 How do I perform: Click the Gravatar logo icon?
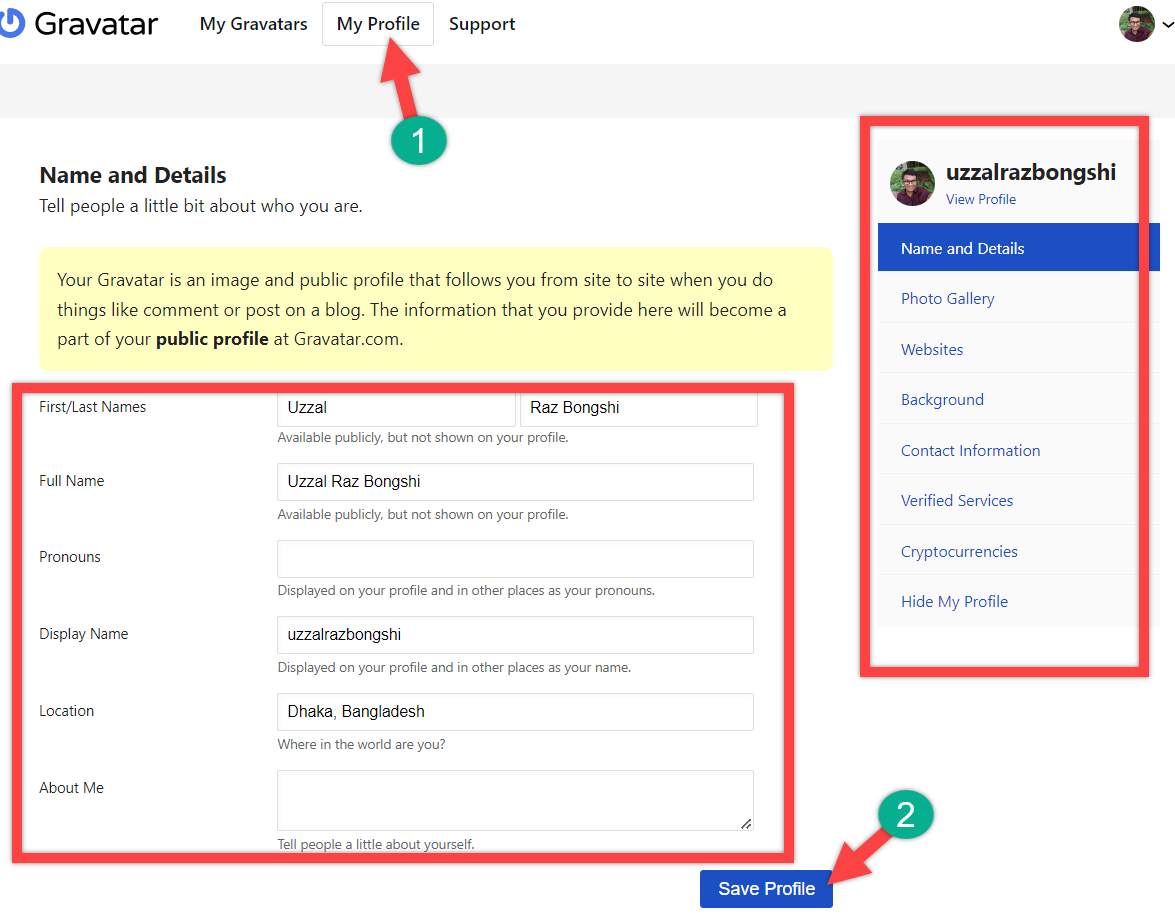pyautogui.click(x=13, y=24)
